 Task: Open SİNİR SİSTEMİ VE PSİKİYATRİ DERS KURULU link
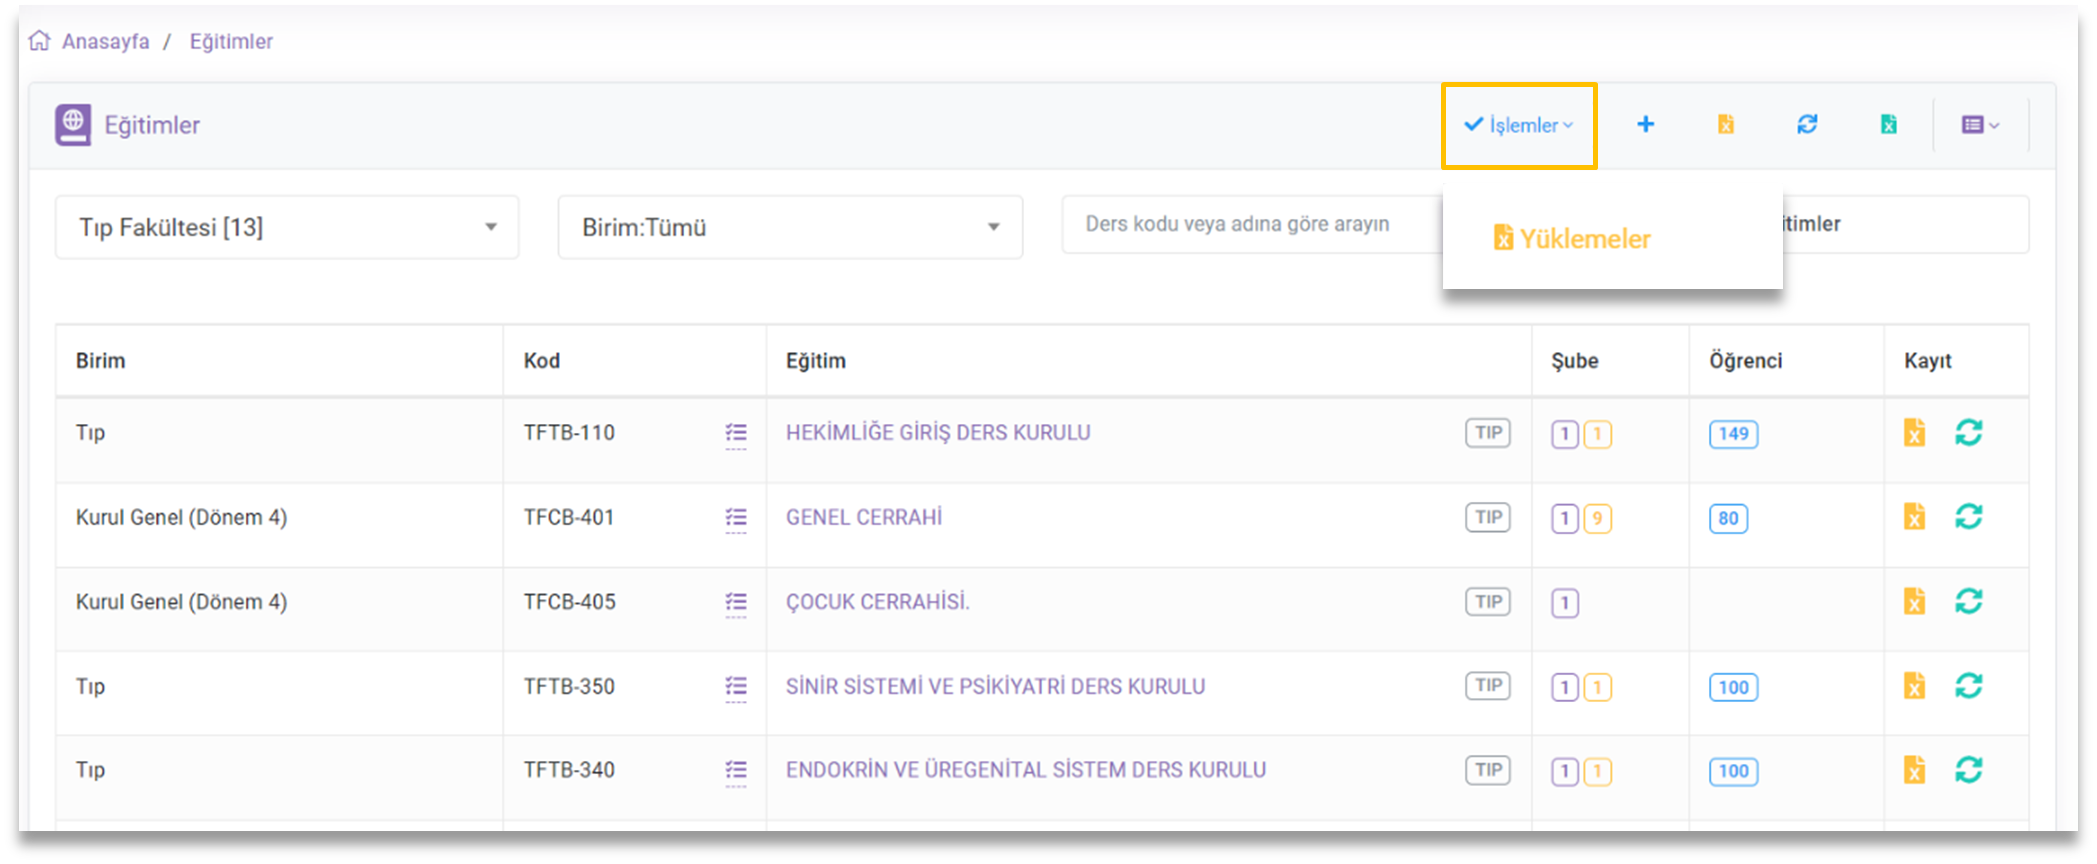point(995,686)
